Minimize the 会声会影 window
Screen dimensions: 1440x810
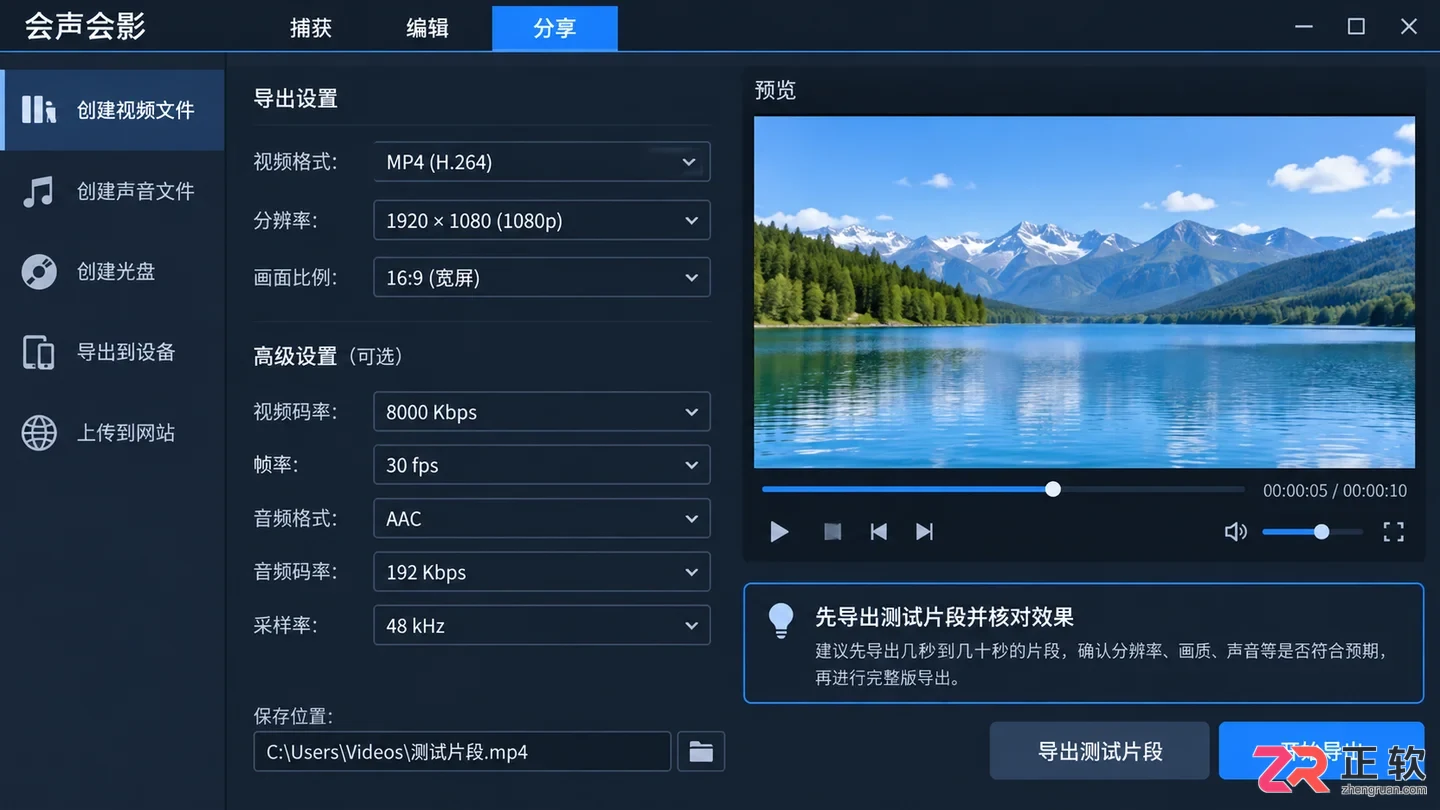click(x=1304, y=27)
